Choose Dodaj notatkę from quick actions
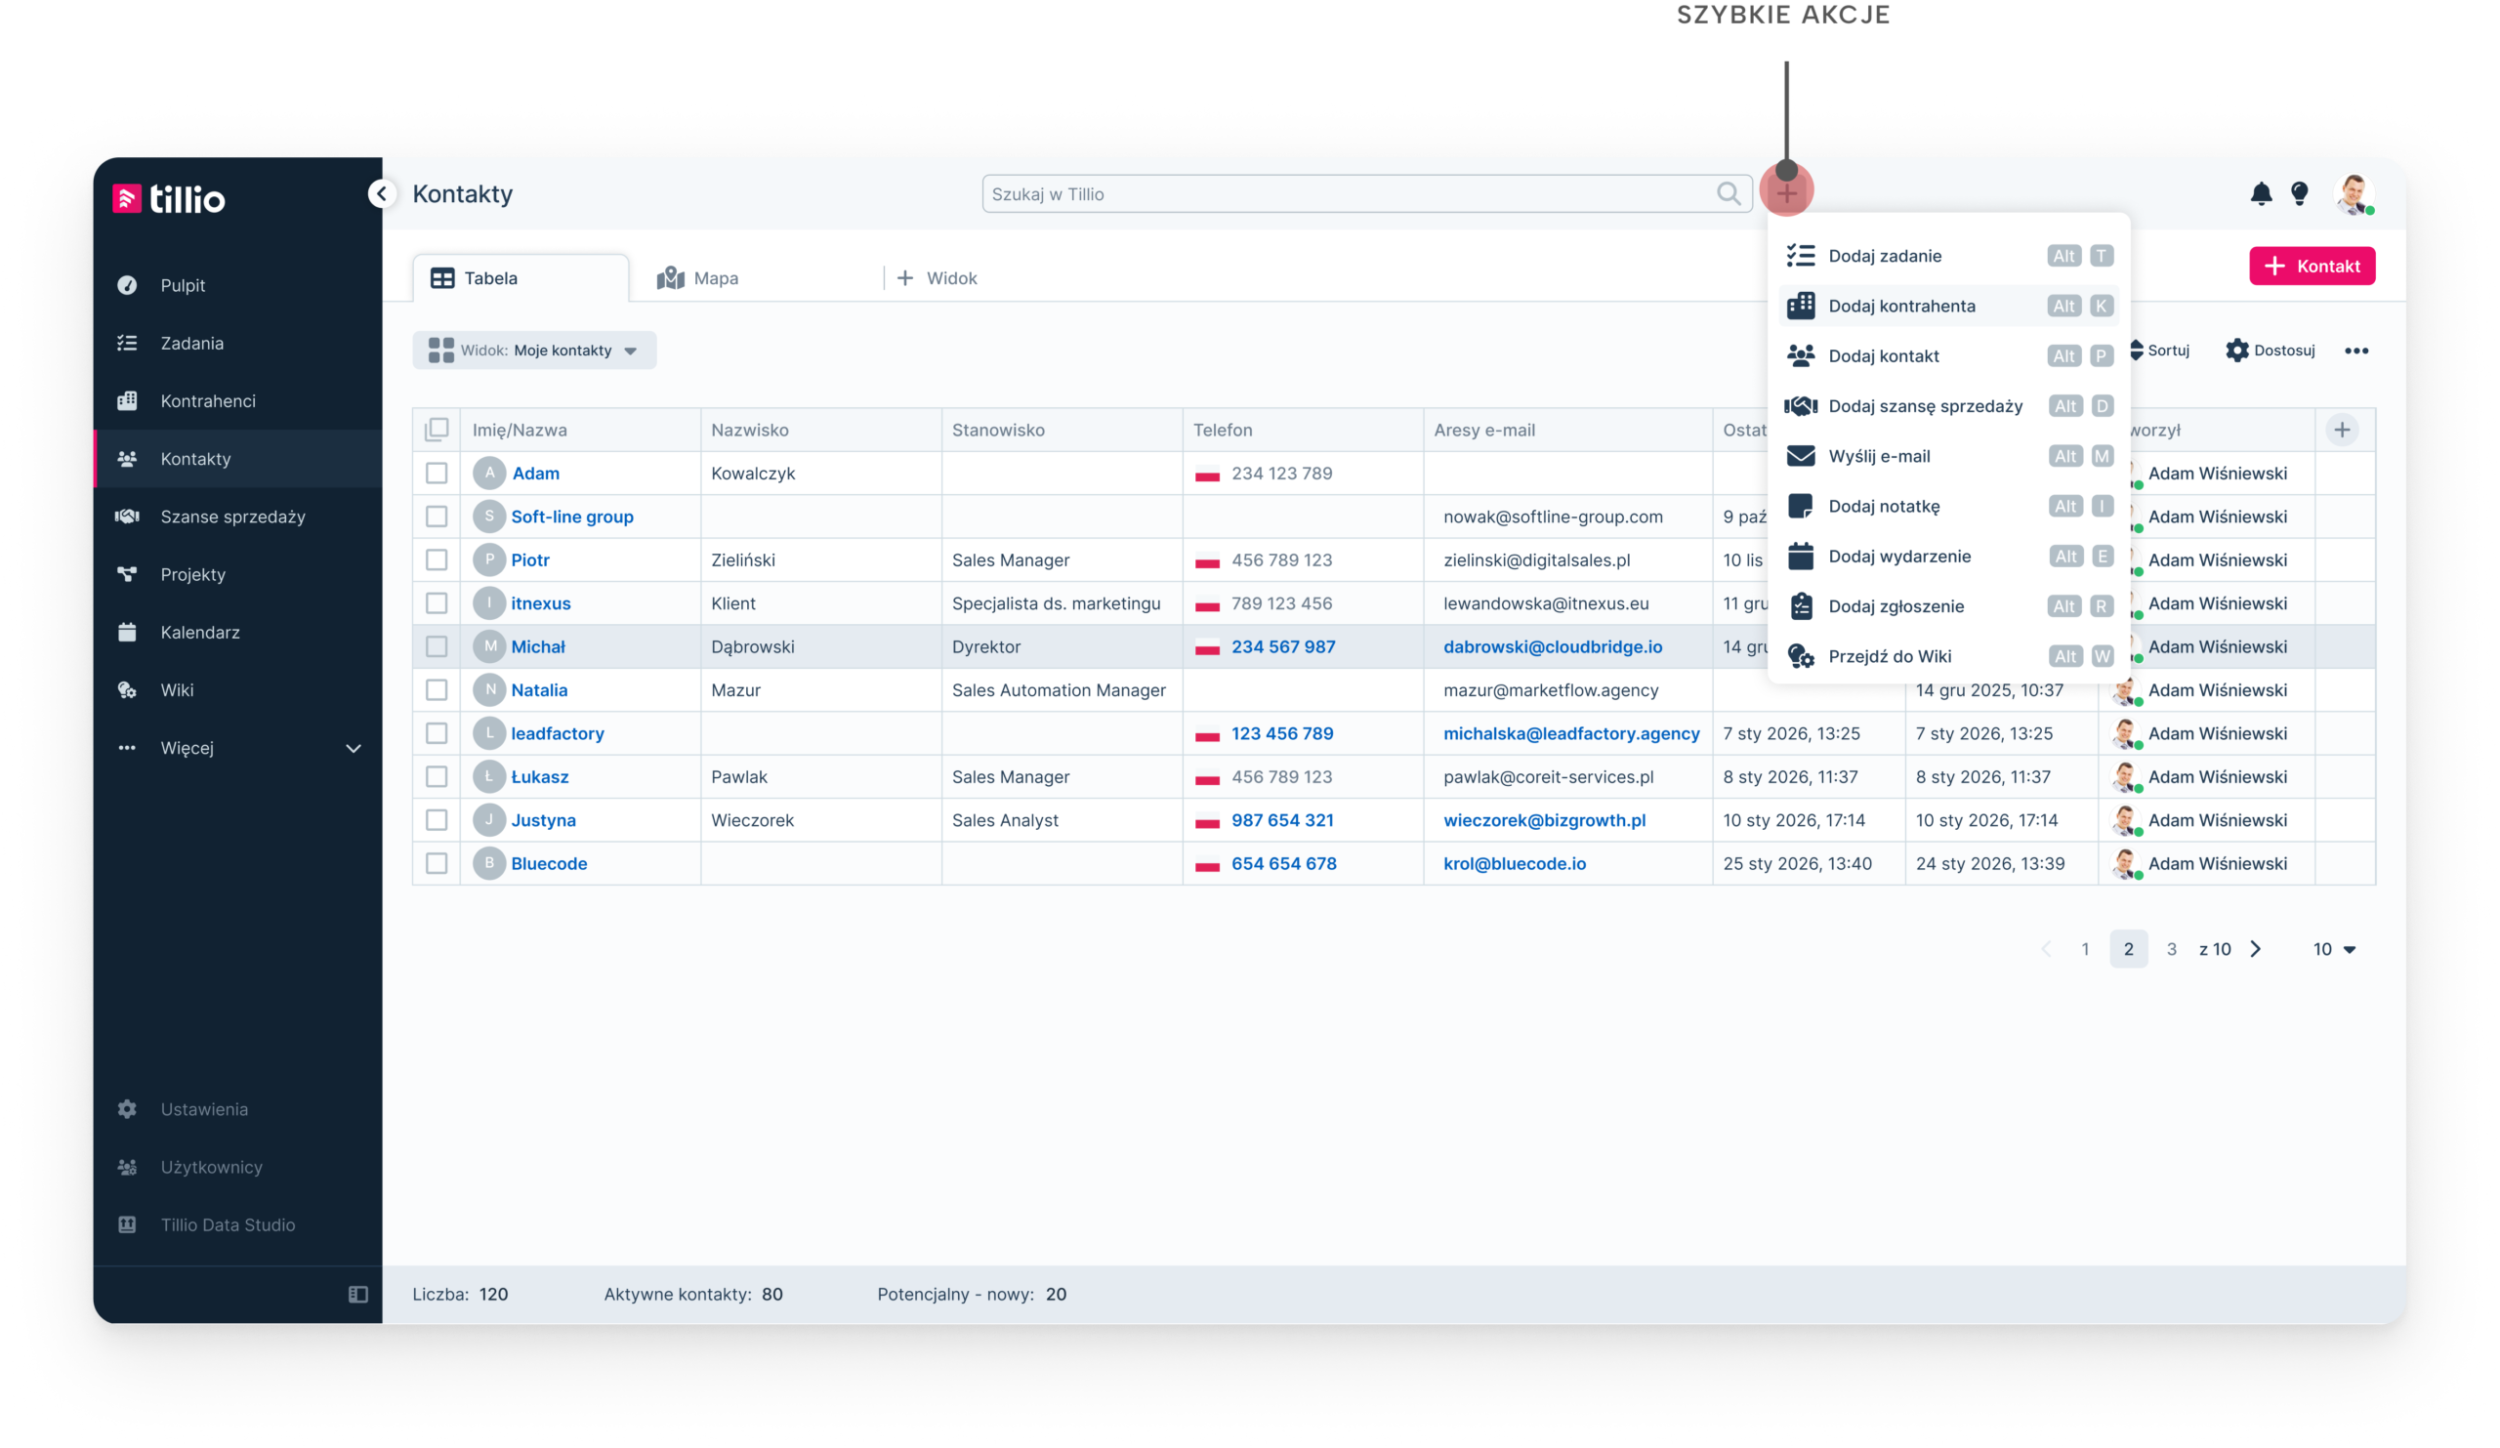2500x1448 pixels. coord(1949,506)
